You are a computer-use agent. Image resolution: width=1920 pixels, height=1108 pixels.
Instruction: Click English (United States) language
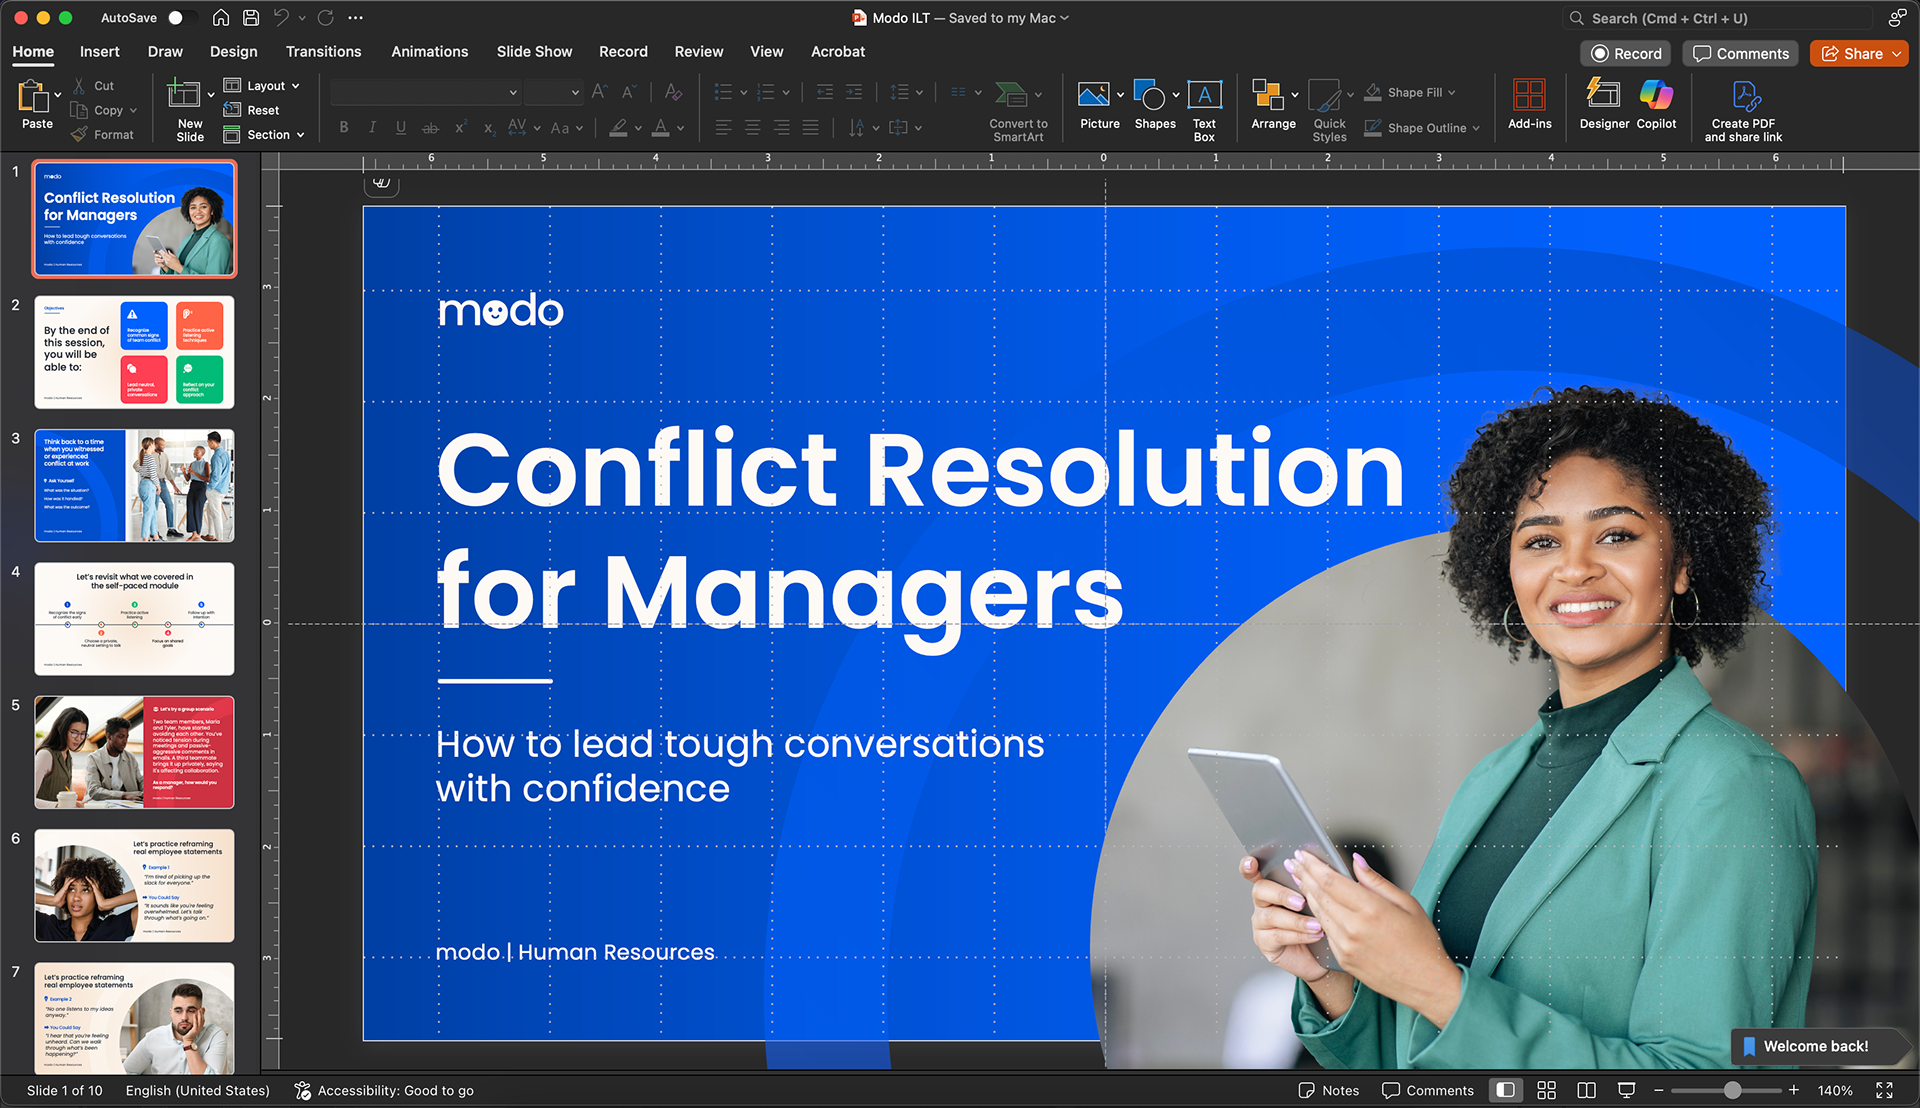tap(197, 1090)
